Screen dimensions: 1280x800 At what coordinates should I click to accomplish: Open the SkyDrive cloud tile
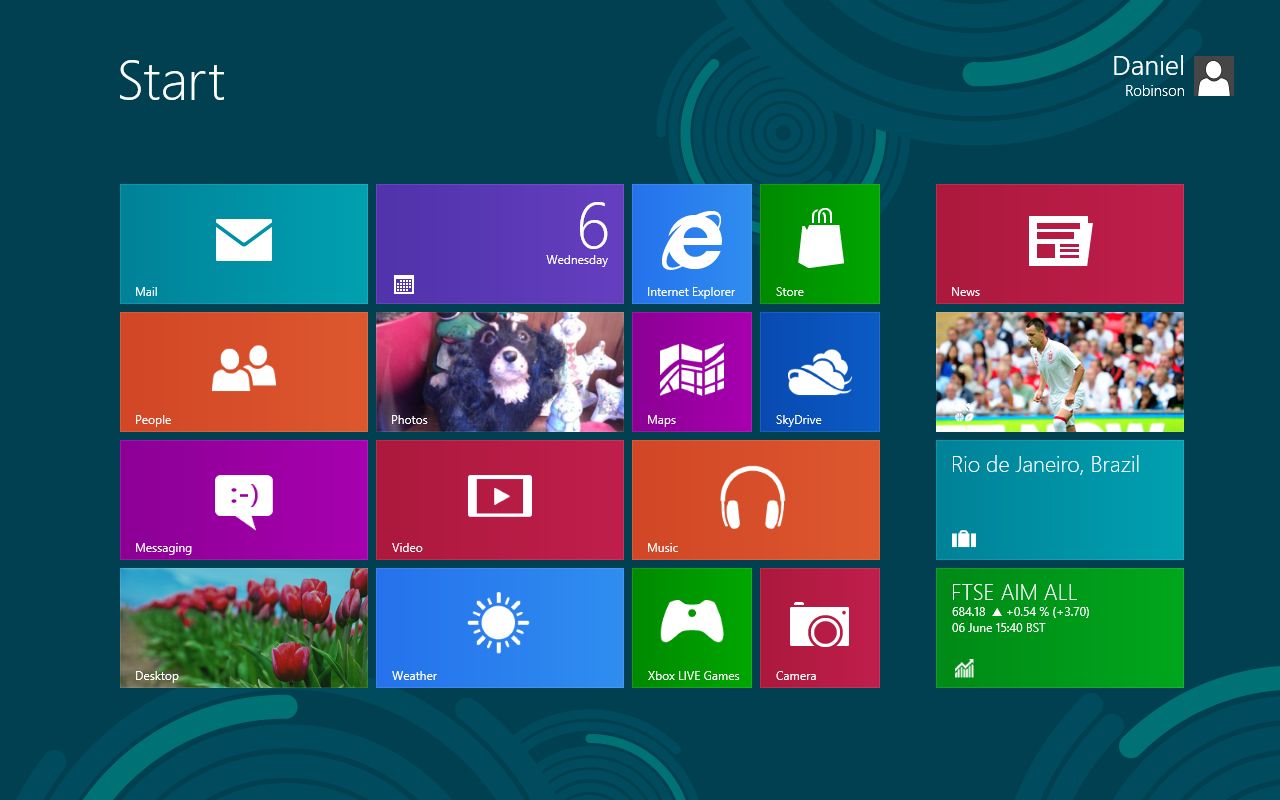pos(820,372)
